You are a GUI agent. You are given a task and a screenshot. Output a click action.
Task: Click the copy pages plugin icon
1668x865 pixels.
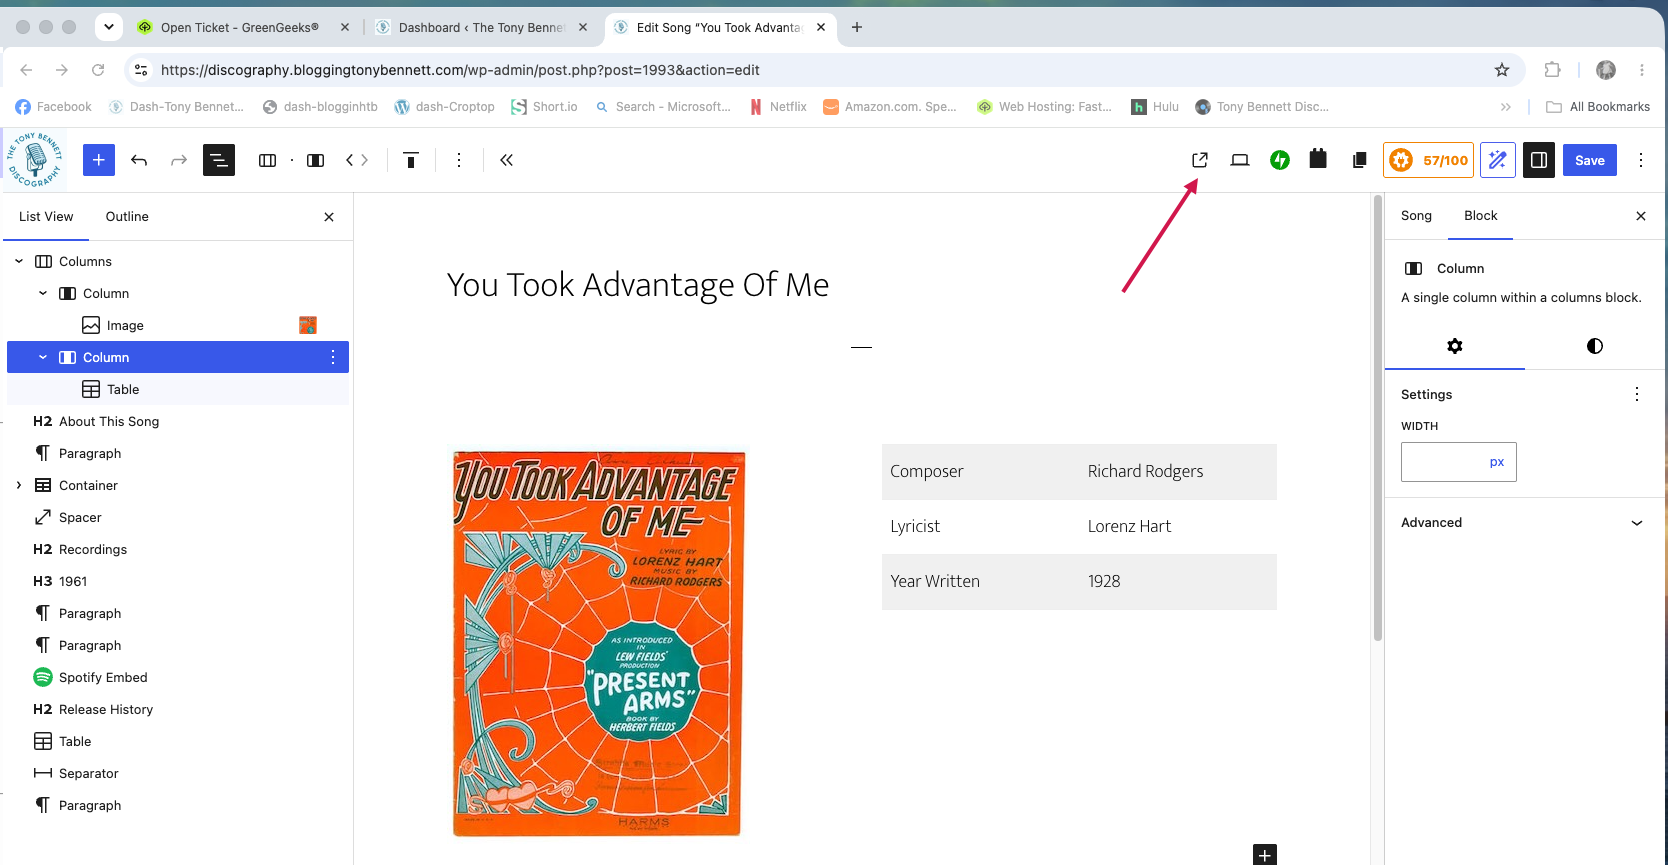[1359, 160]
